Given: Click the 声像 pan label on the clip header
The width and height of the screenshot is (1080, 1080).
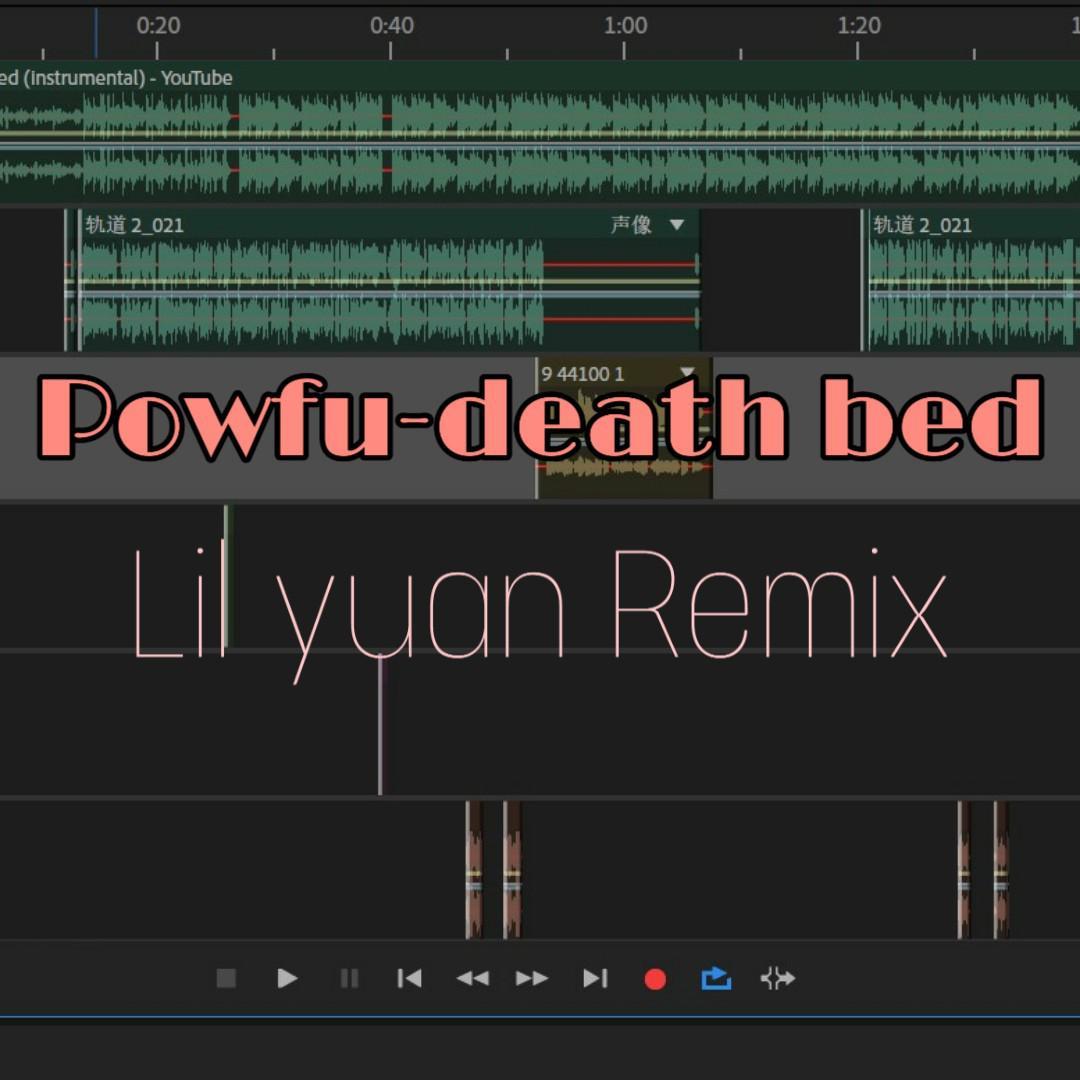Looking at the screenshot, I should (x=631, y=225).
